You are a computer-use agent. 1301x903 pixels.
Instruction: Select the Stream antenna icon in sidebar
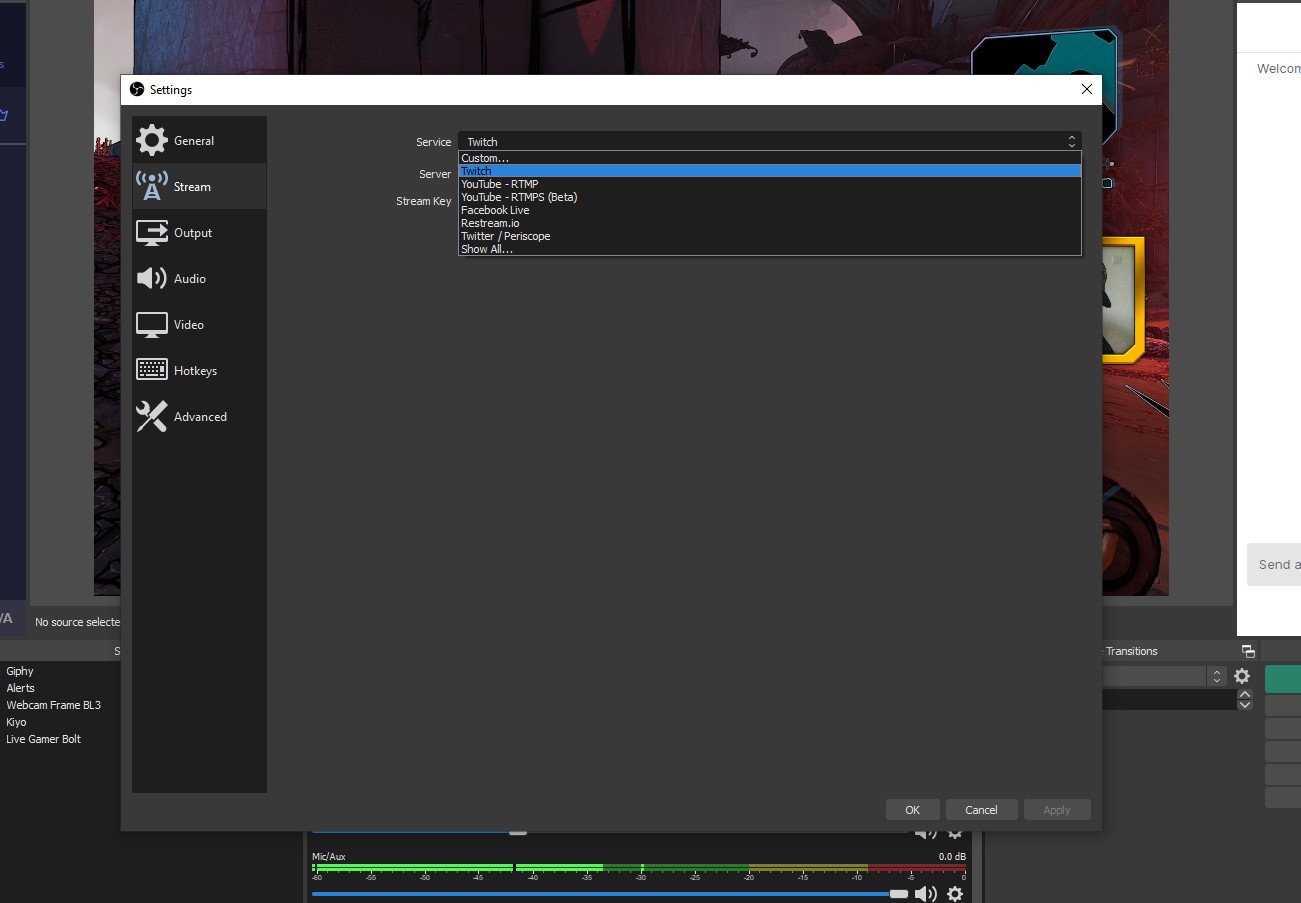[152, 186]
